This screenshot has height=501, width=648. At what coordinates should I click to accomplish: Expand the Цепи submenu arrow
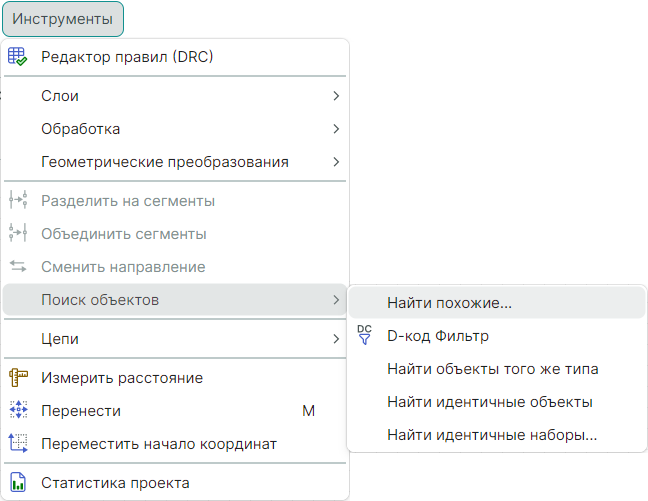336,339
